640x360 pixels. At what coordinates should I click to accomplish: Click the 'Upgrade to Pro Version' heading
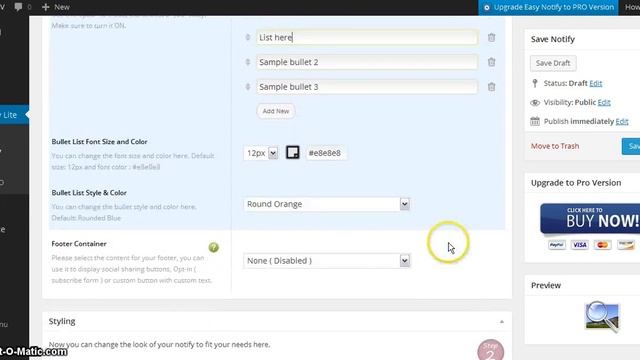coord(576,183)
